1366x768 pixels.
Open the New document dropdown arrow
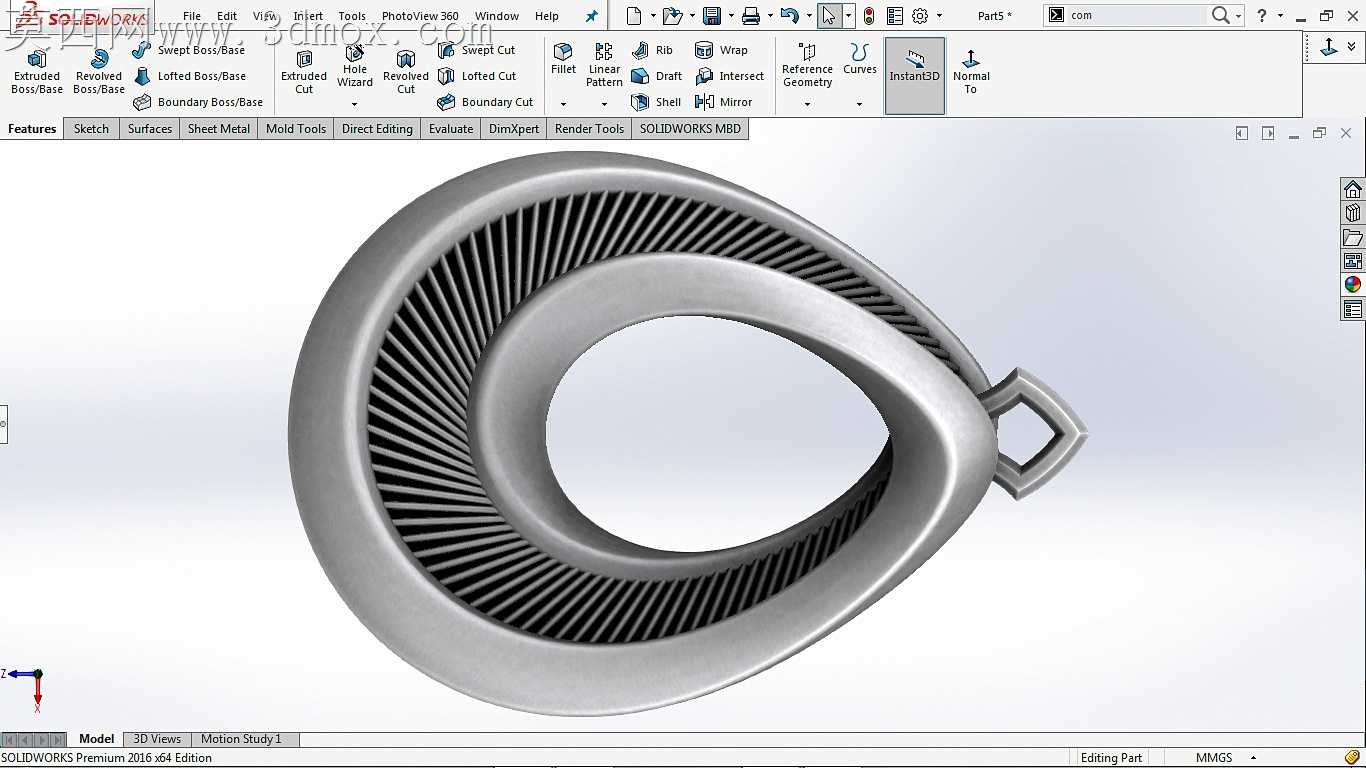[x=653, y=16]
